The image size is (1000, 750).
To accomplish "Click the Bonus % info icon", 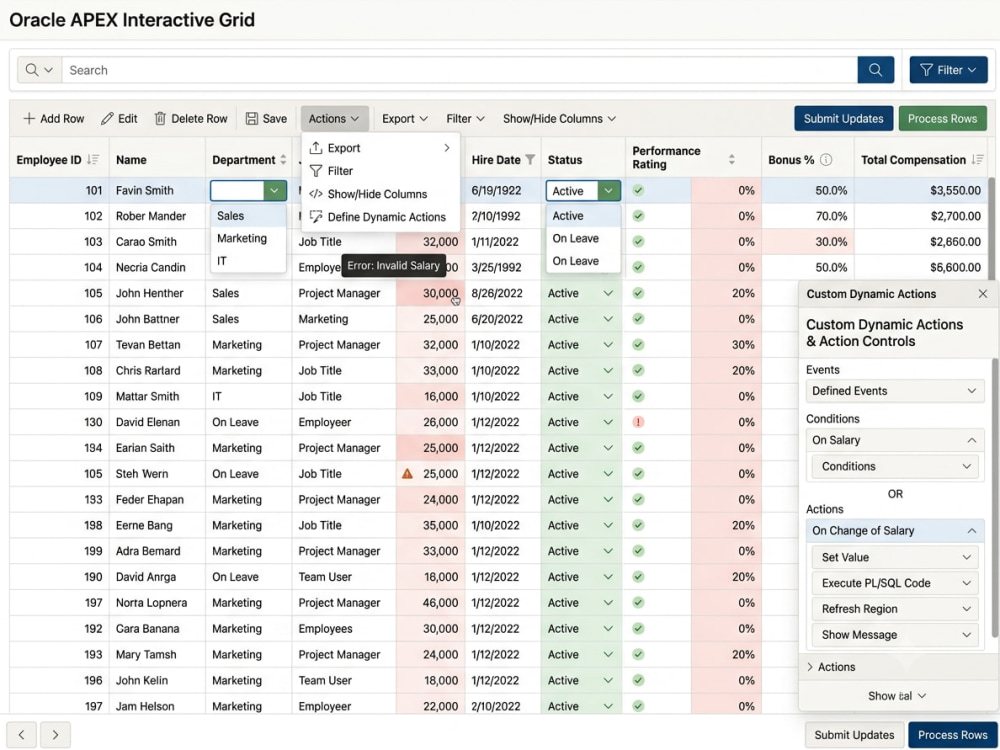I will coord(826,159).
